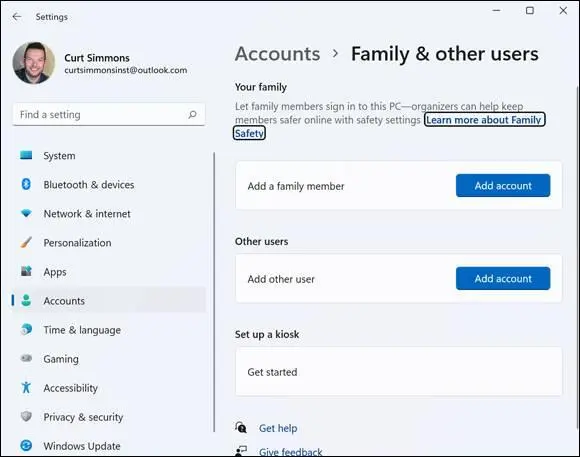Open Apps section using its icon
The image size is (580, 457).
pyautogui.click(x=26, y=271)
